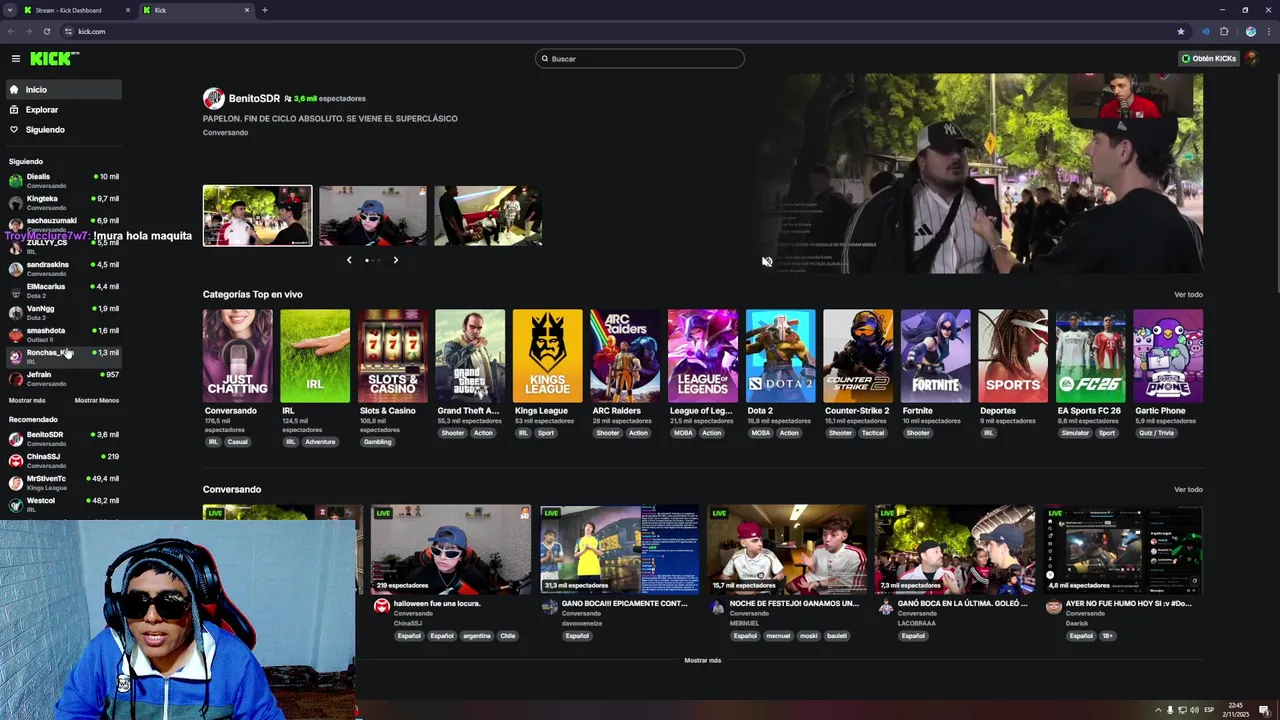
Task: Open the browser extensions puzzle icon
Action: 1224,31
